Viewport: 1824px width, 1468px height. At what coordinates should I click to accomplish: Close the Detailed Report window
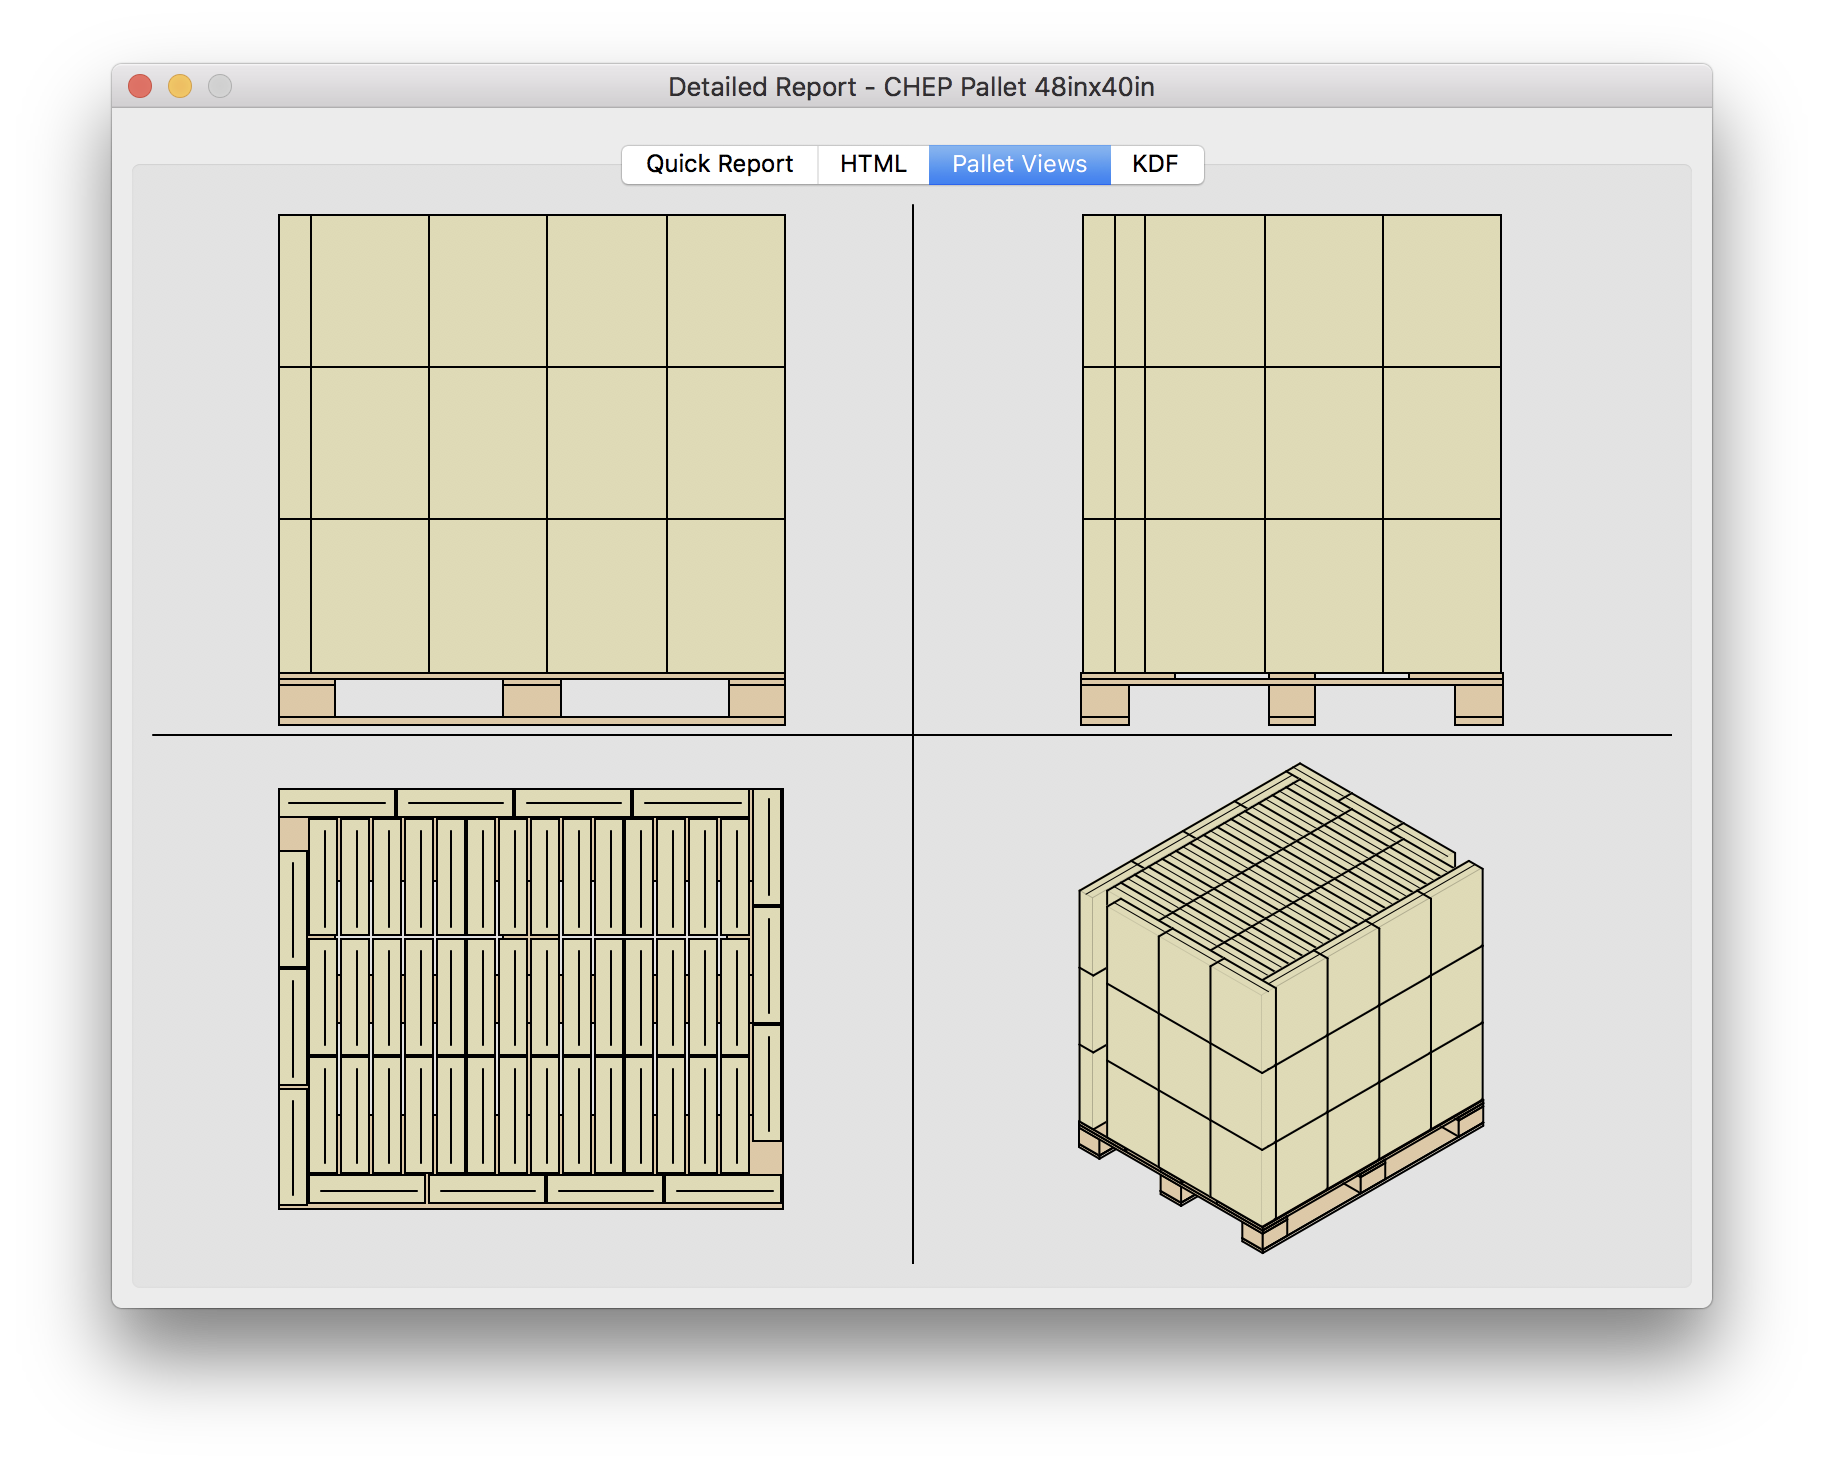140,87
